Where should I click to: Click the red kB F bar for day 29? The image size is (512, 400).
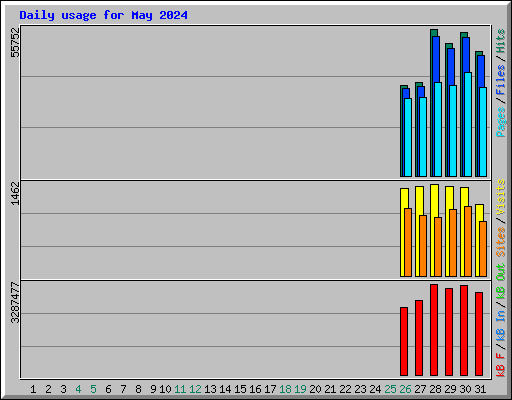pos(449,332)
